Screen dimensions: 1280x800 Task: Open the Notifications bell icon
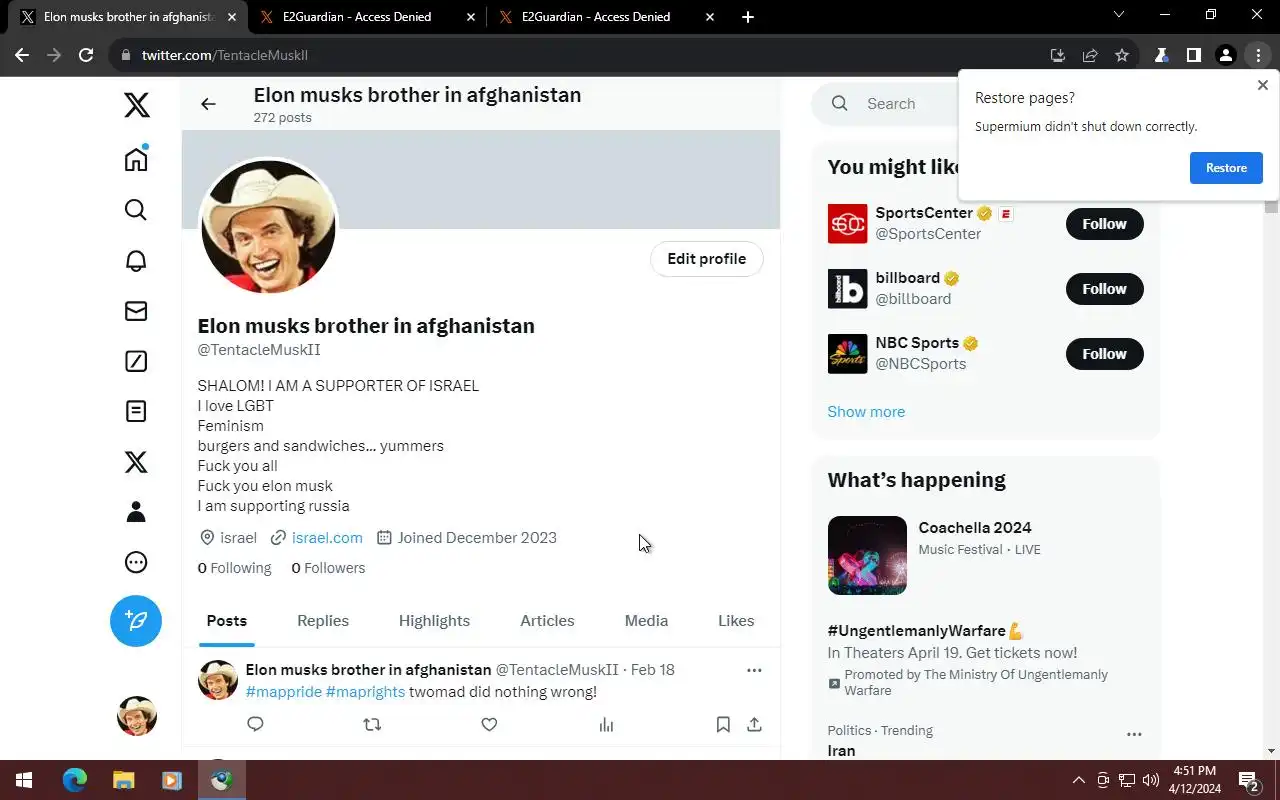tap(136, 260)
